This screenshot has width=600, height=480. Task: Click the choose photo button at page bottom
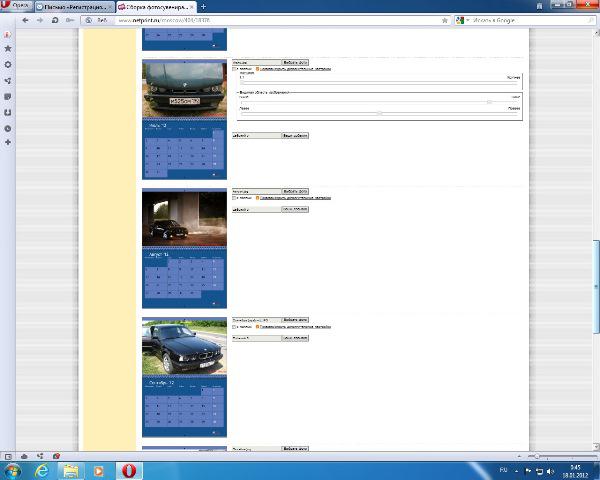click(295, 449)
